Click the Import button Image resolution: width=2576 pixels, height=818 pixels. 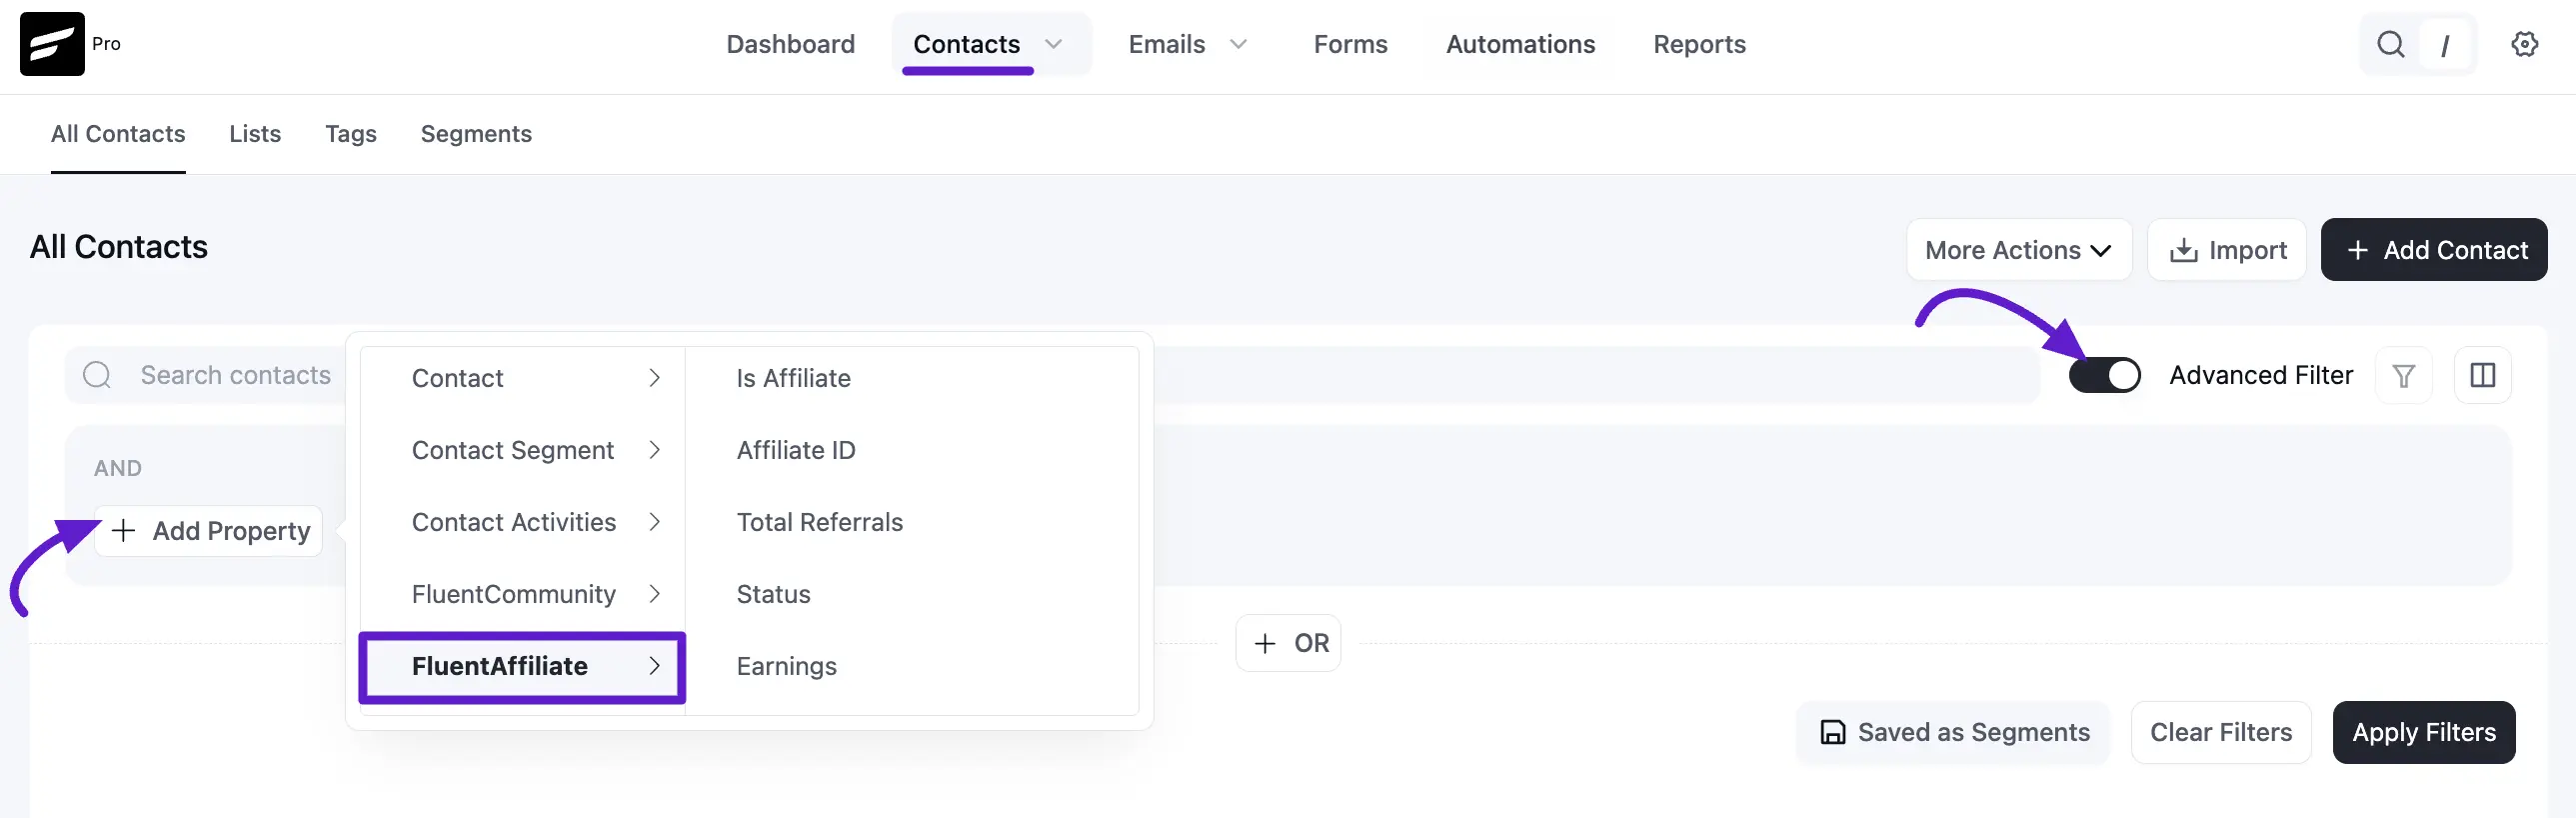click(2227, 250)
